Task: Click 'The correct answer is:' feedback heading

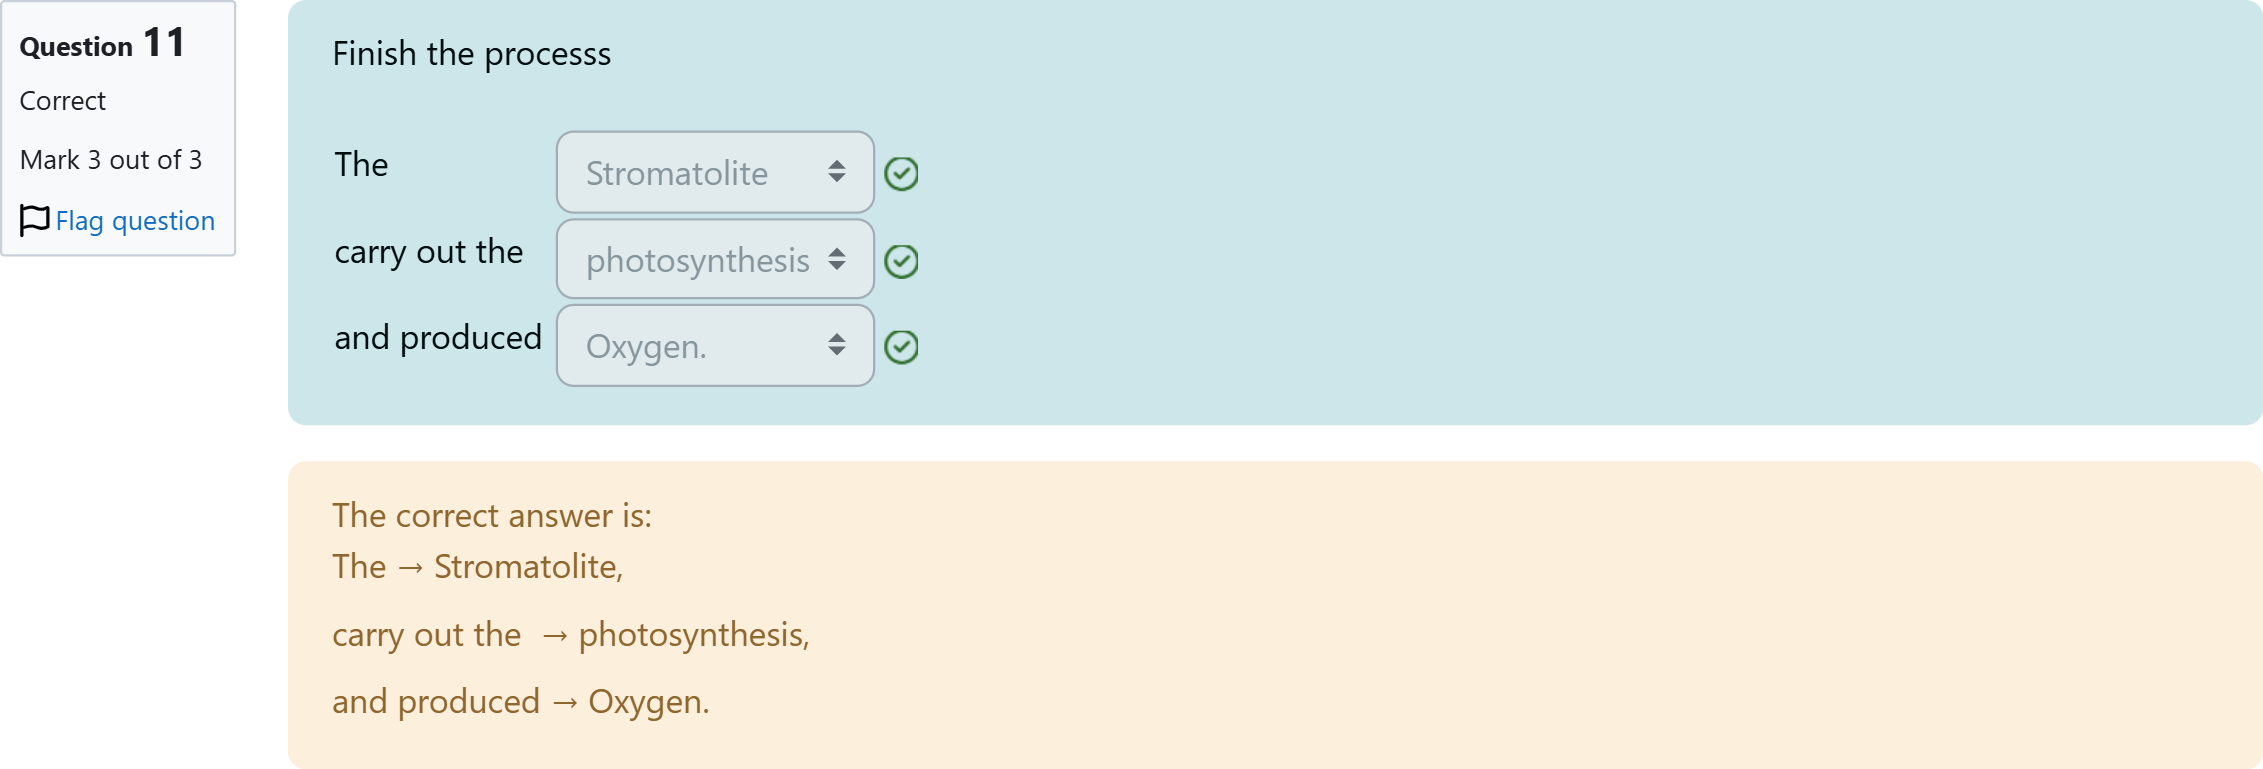Action: tap(492, 516)
